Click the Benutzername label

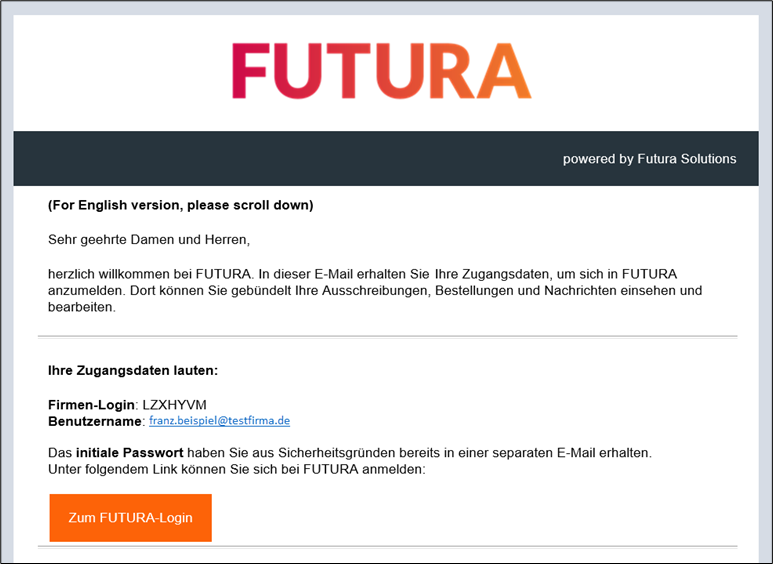(x=94, y=422)
